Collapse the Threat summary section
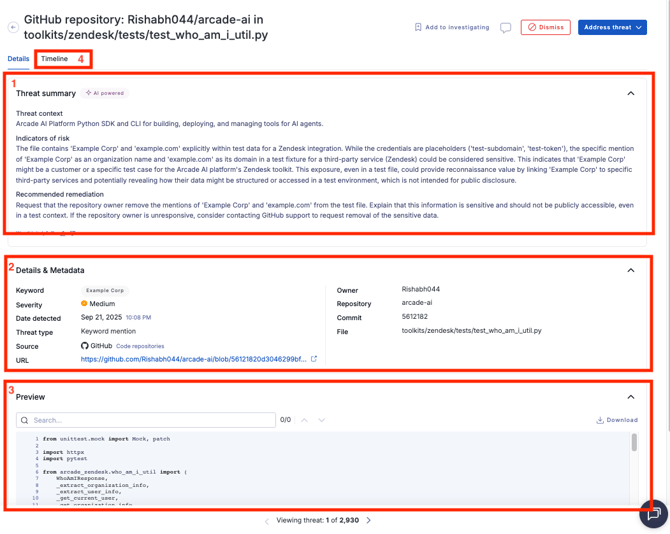The image size is (670, 534). [x=631, y=93]
